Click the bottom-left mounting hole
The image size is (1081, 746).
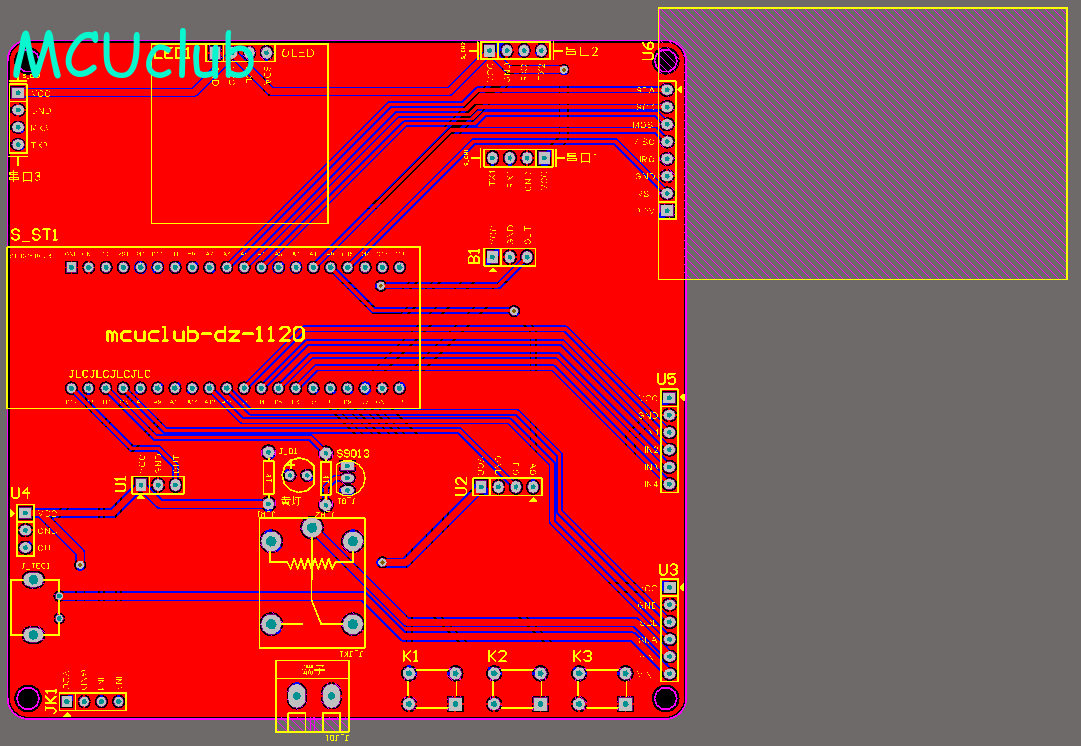click(28, 698)
